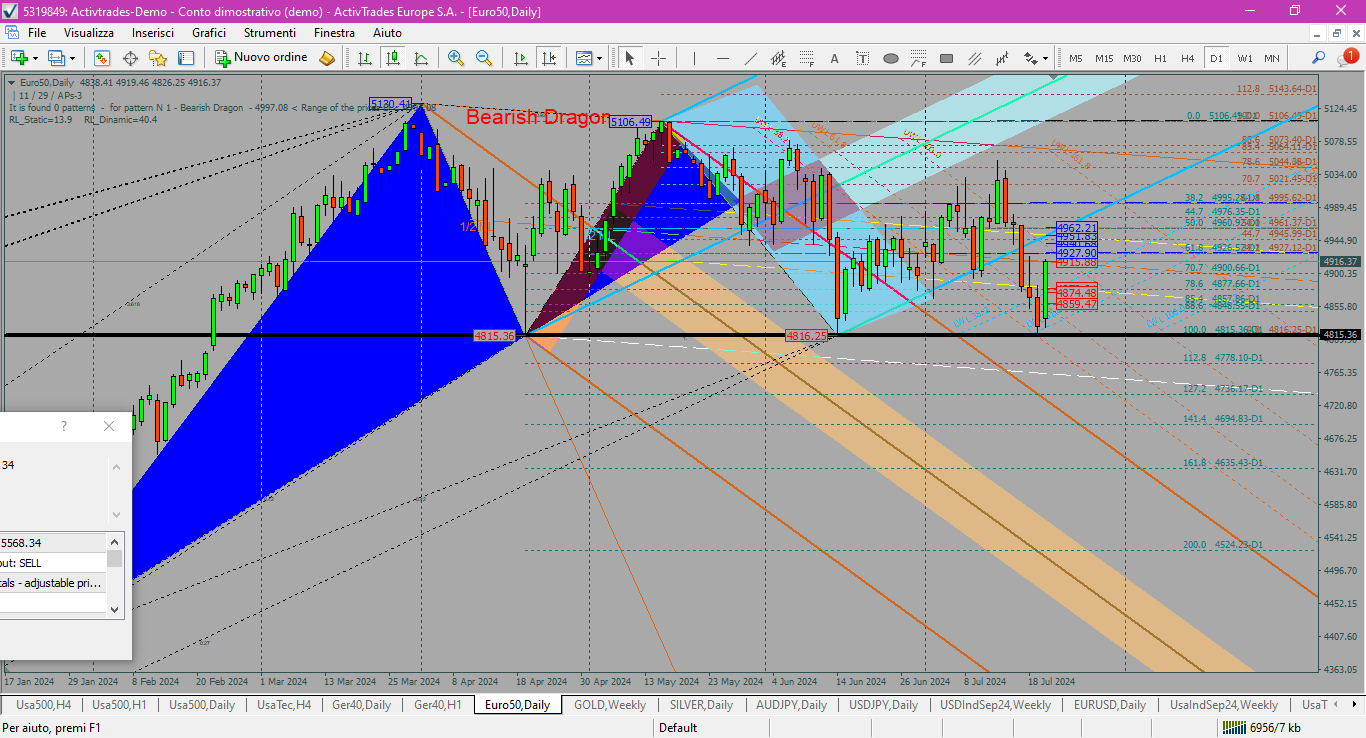The image size is (1366, 738).
Task: Select the text tool letter A
Action: [835, 58]
